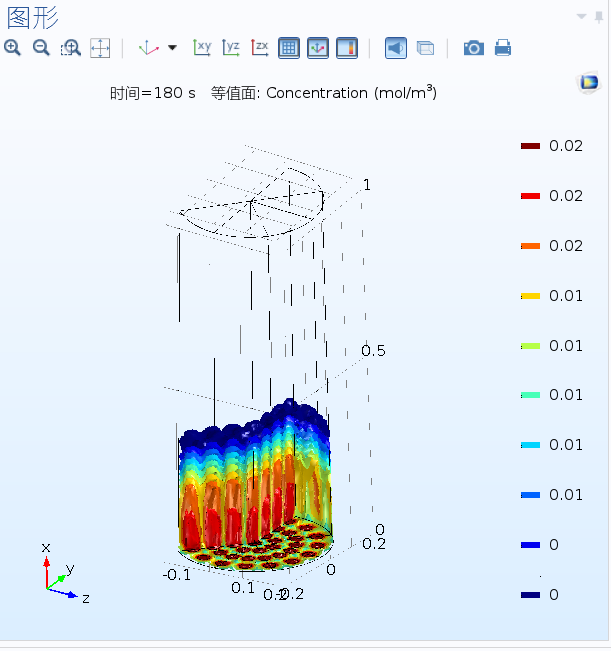This screenshot has width=611, height=651.
Task: Switch to the xy view
Action: [x=202, y=48]
